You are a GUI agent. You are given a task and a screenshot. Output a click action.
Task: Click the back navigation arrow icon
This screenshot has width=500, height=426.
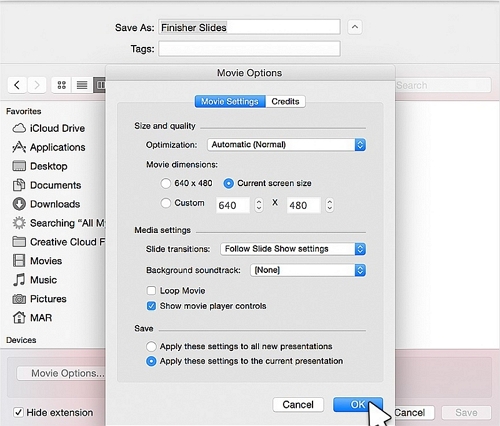(x=17, y=85)
